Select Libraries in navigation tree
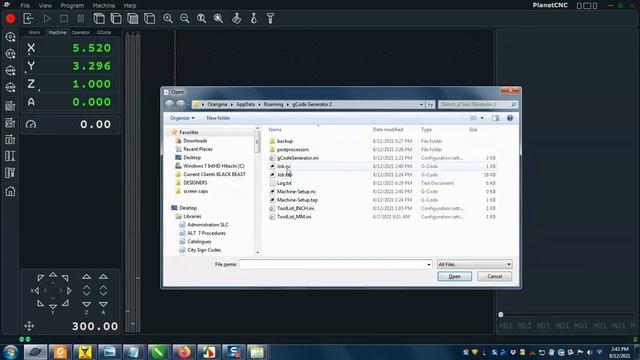Viewport: 640px width, 360px height. pyautogui.click(x=192, y=216)
